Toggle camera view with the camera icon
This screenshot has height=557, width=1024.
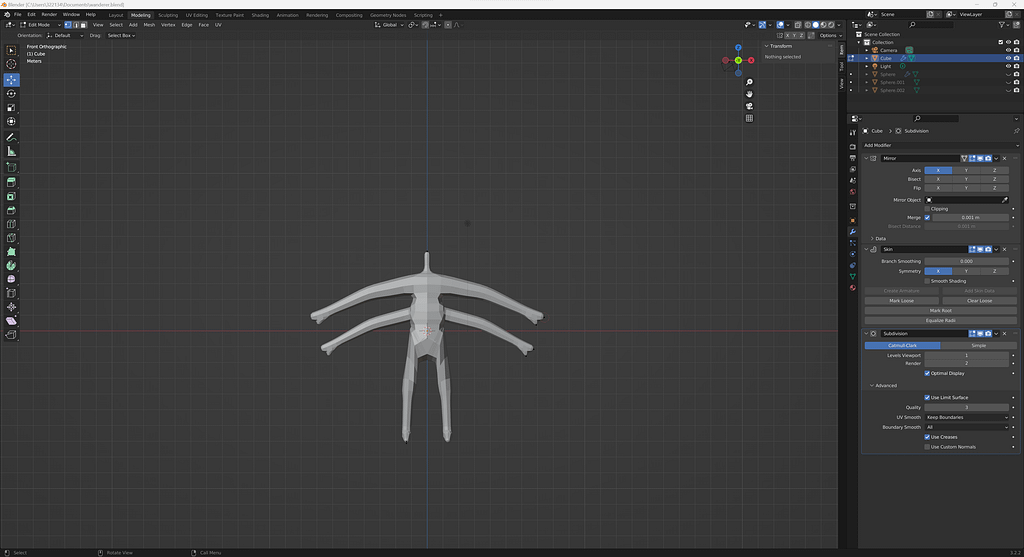coord(749,106)
